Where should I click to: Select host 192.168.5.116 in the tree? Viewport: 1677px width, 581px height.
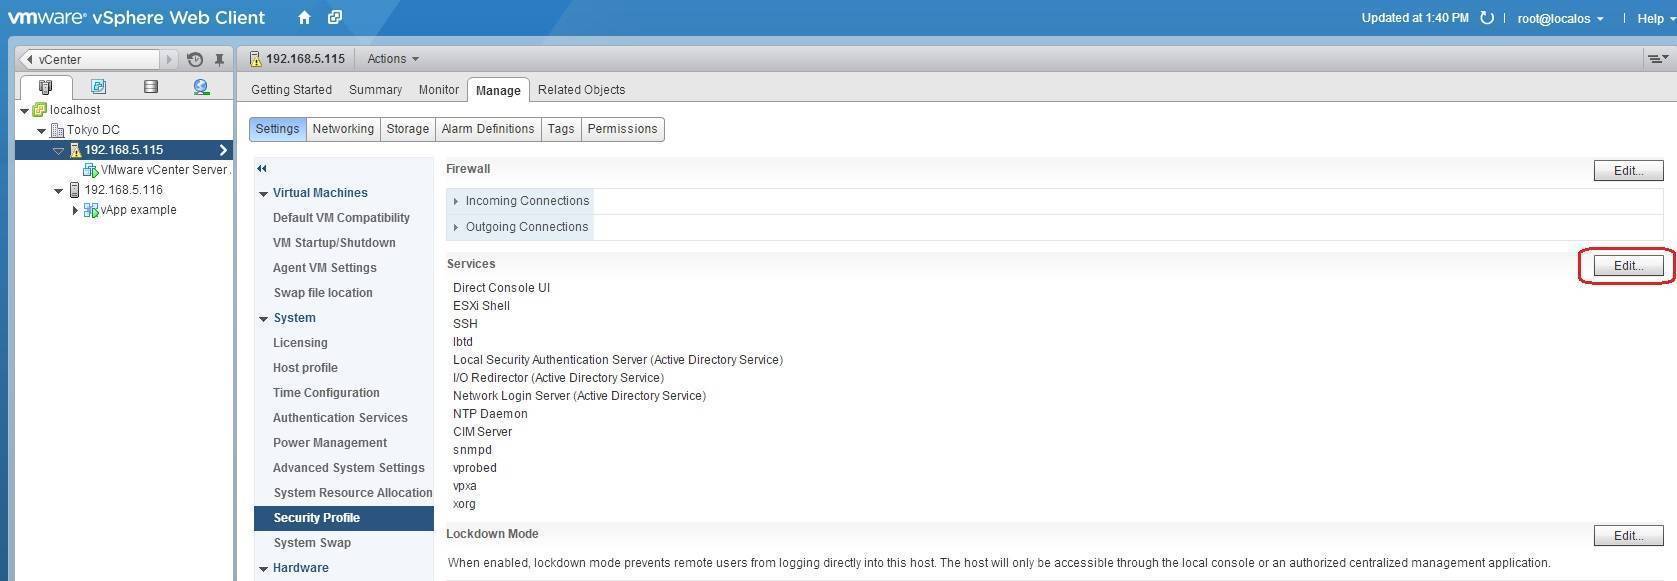123,190
